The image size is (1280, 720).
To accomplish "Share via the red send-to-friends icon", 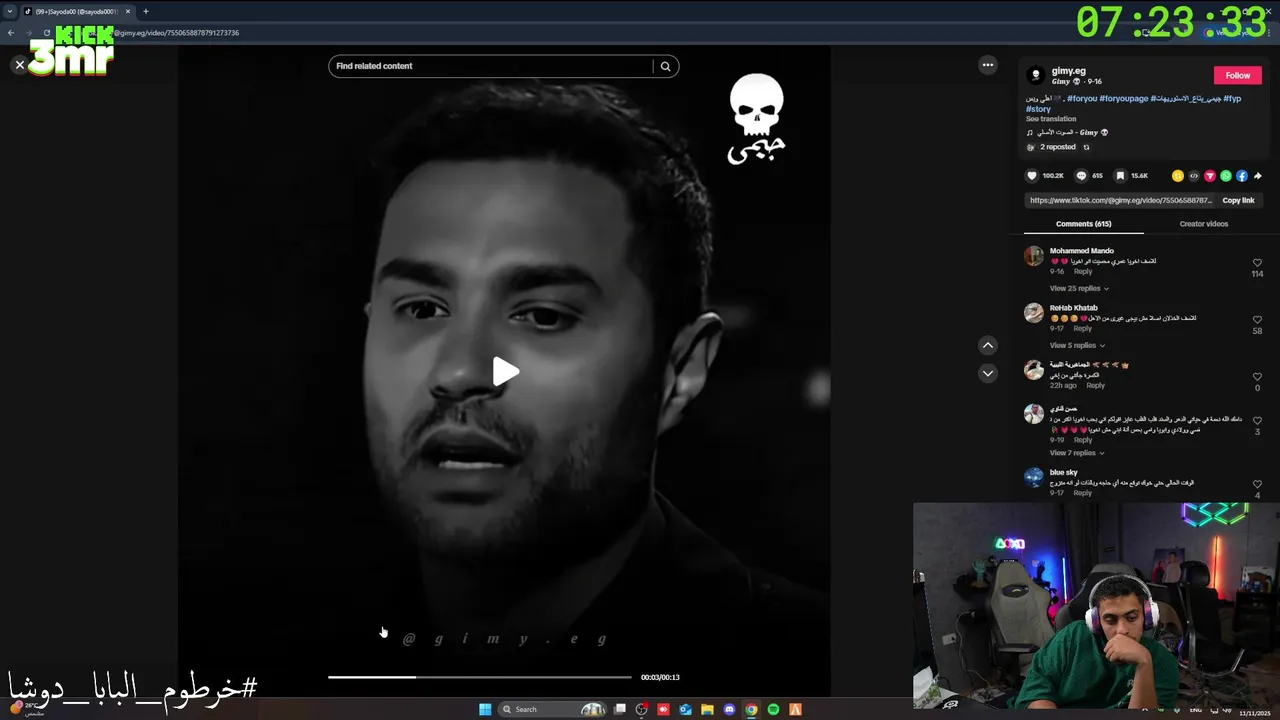I will tap(1210, 176).
